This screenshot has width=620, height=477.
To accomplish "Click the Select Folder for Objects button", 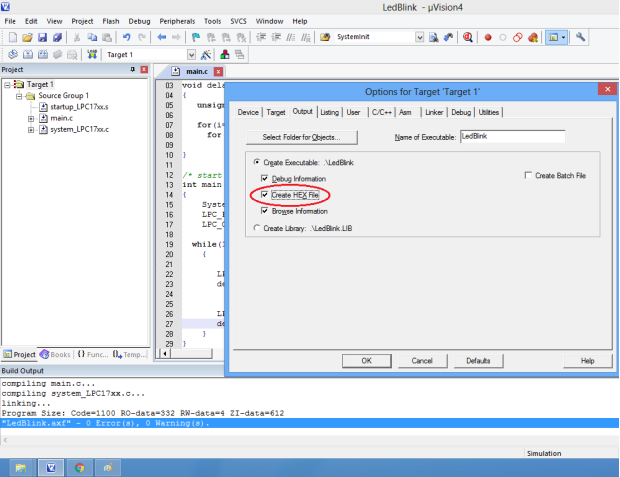I will [x=301, y=136].
